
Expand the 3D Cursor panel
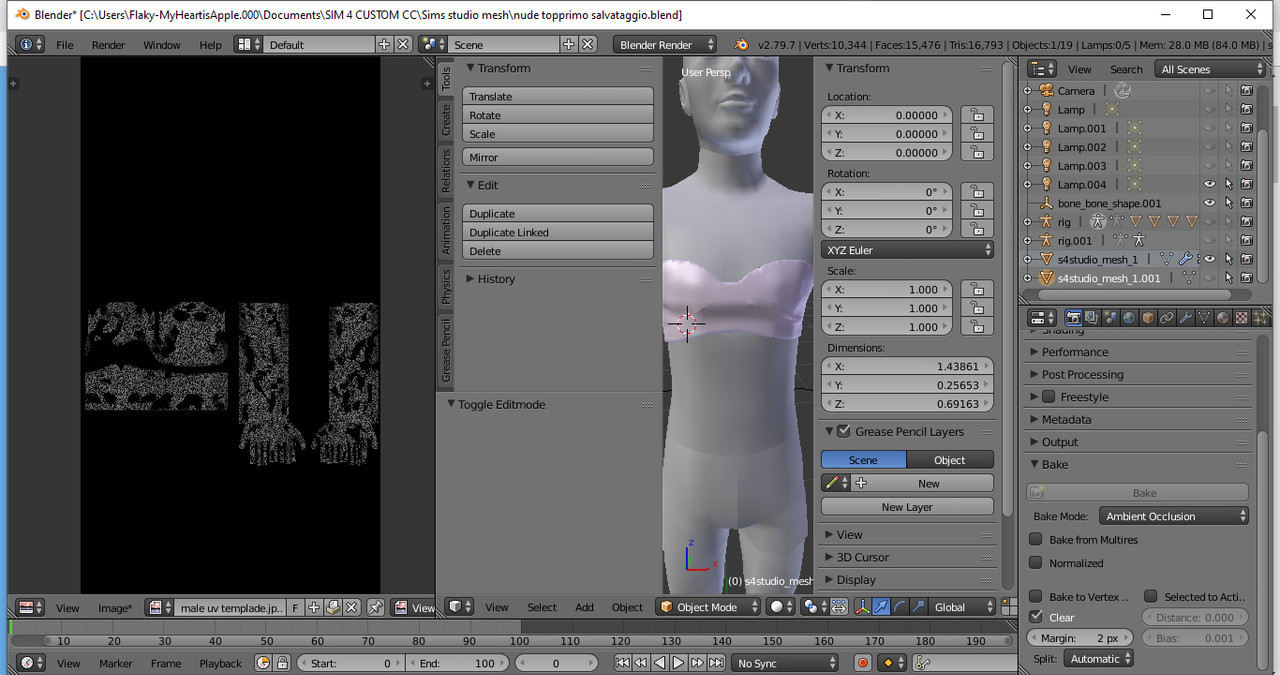click(x=862, y=557)
